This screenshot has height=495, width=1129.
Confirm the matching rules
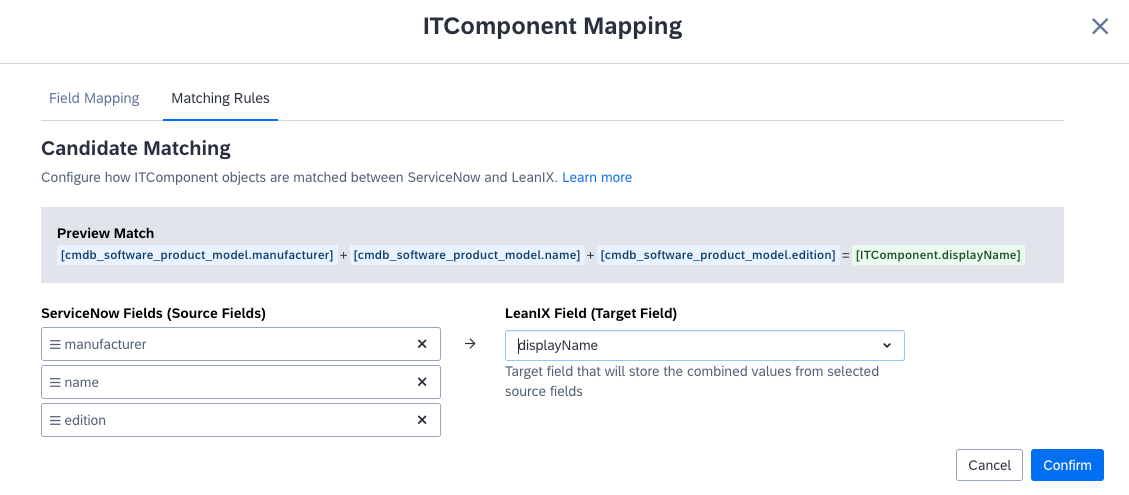(1067, 465)
